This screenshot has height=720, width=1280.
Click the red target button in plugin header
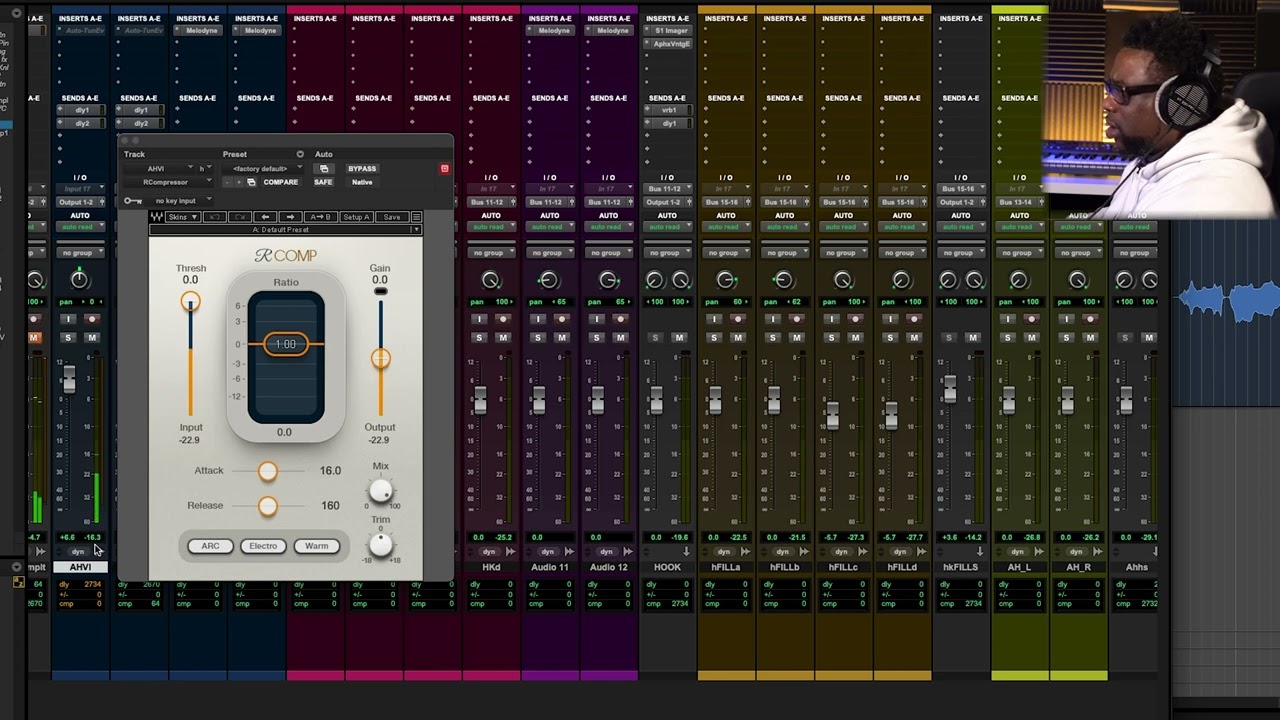click(x=445, y=168)
